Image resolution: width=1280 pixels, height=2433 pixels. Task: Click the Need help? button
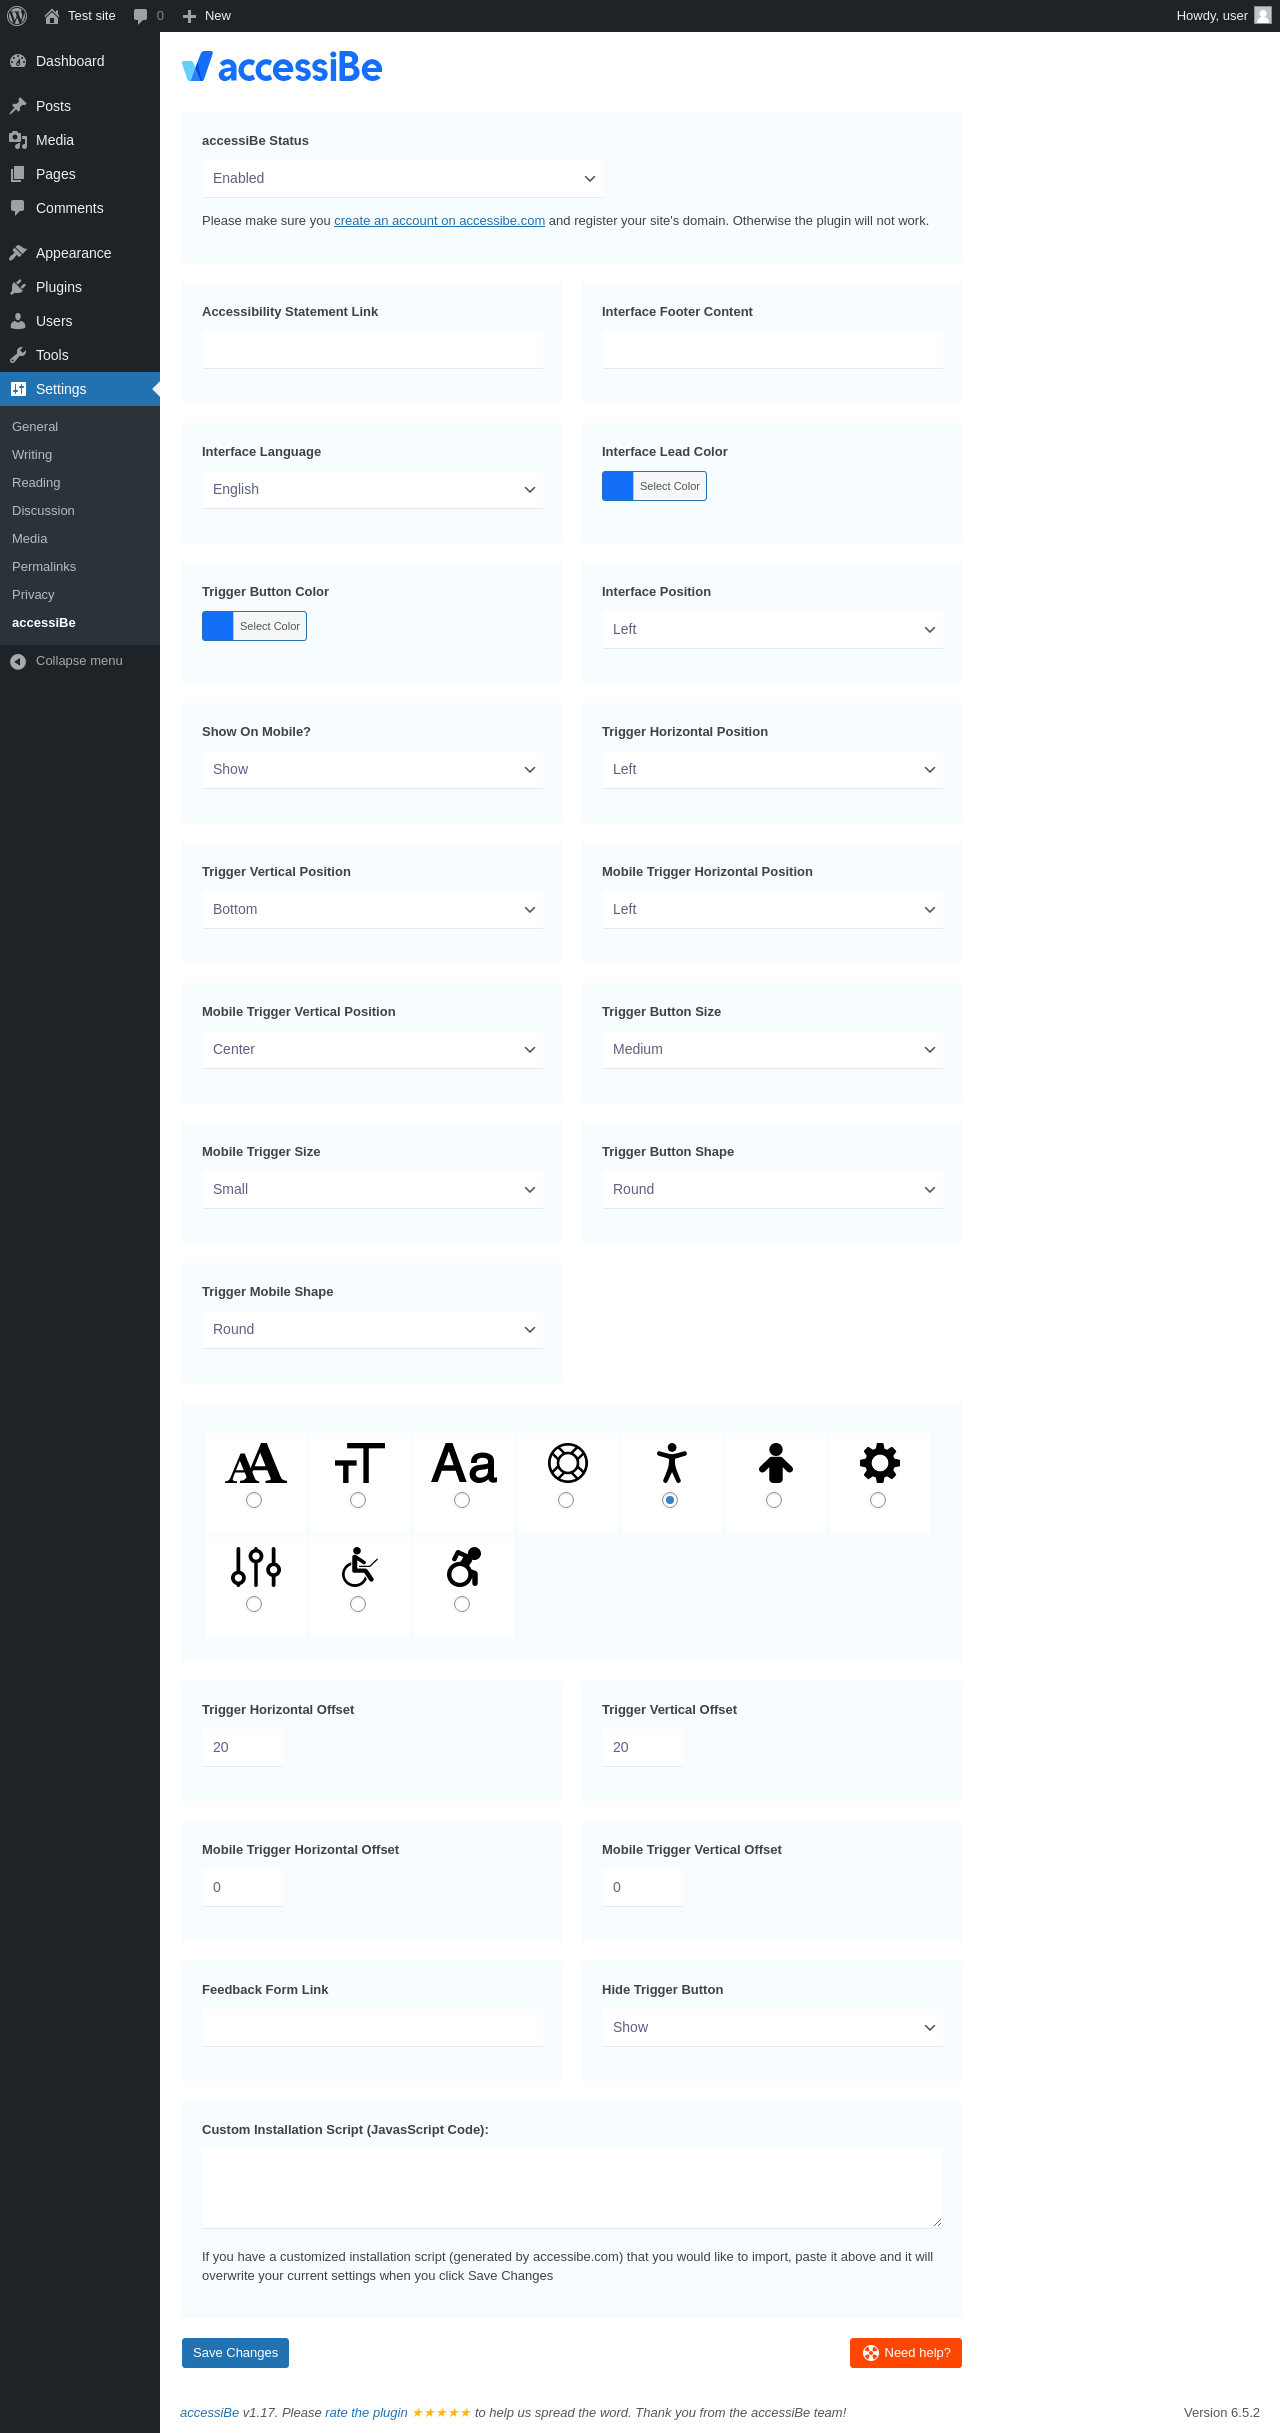click(x=906, y=2353)
